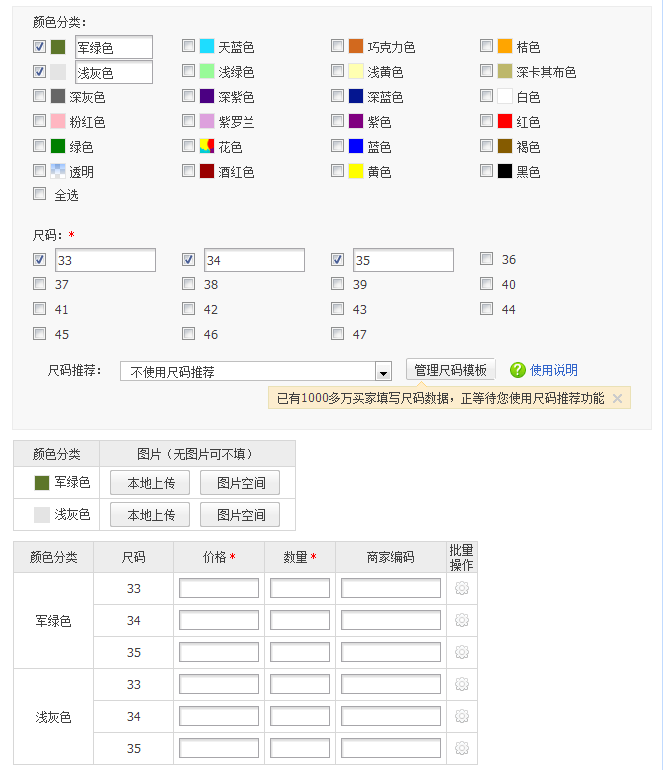The height and width of the screenshot is (770, 669).
Task: Check the 天蓝色 color checkbox
Action: click(188, 46)
